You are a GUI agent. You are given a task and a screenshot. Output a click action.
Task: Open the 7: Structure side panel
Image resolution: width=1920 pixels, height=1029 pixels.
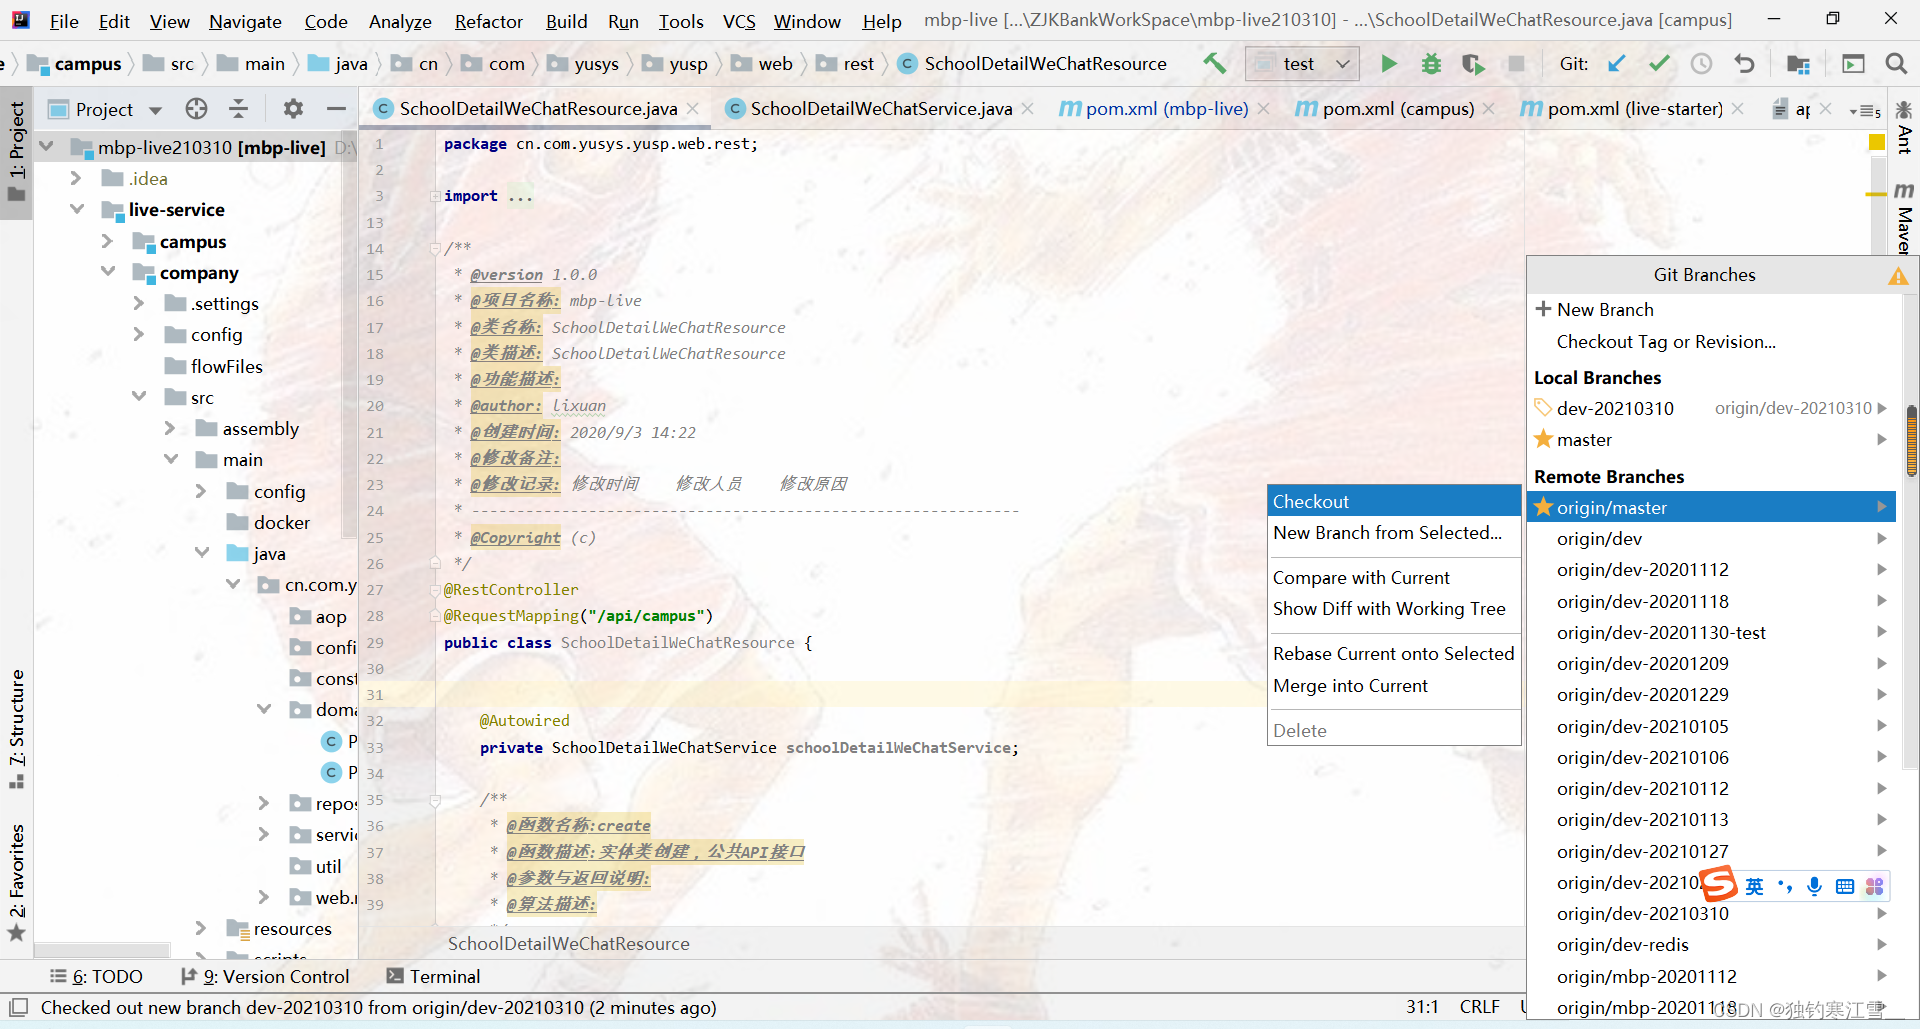(17, 729)
